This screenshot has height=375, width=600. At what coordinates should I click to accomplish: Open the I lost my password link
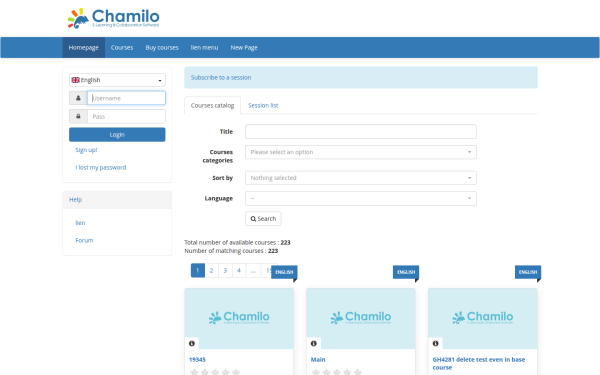point(101,168)
